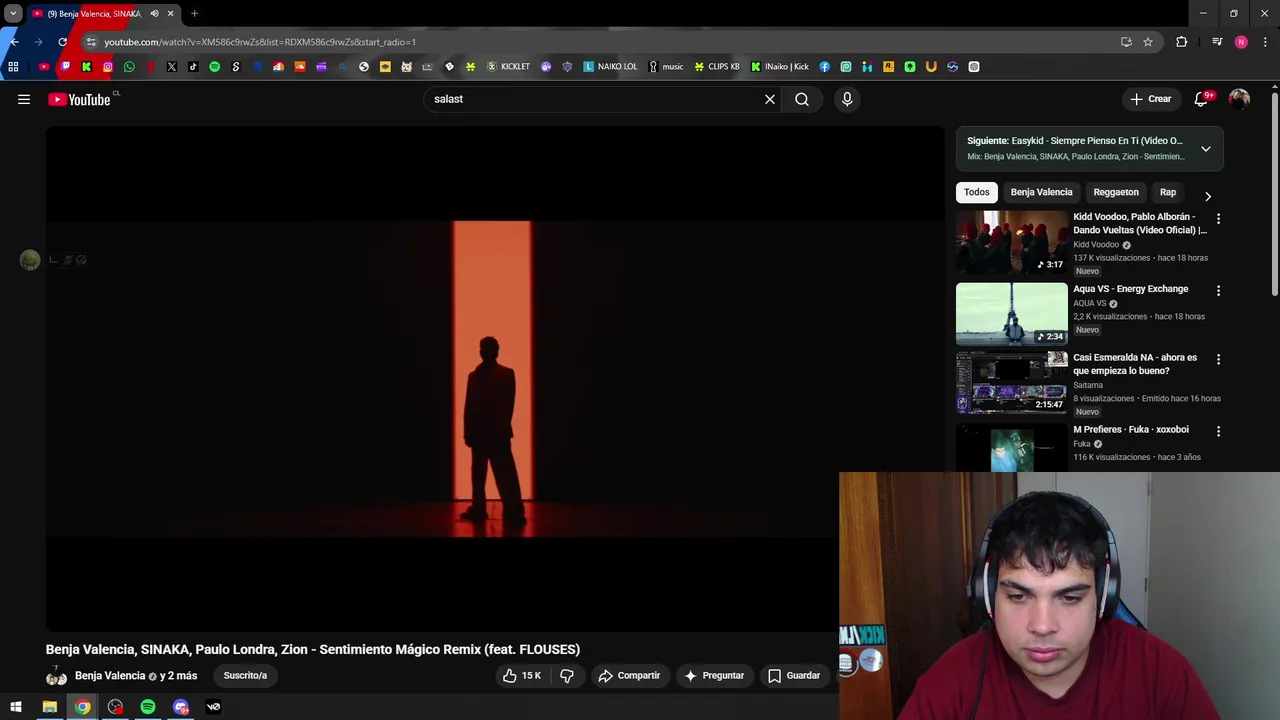1280x720 pixels.
Task: Open Windows Start menu
Action: click(x=16, y=707)
